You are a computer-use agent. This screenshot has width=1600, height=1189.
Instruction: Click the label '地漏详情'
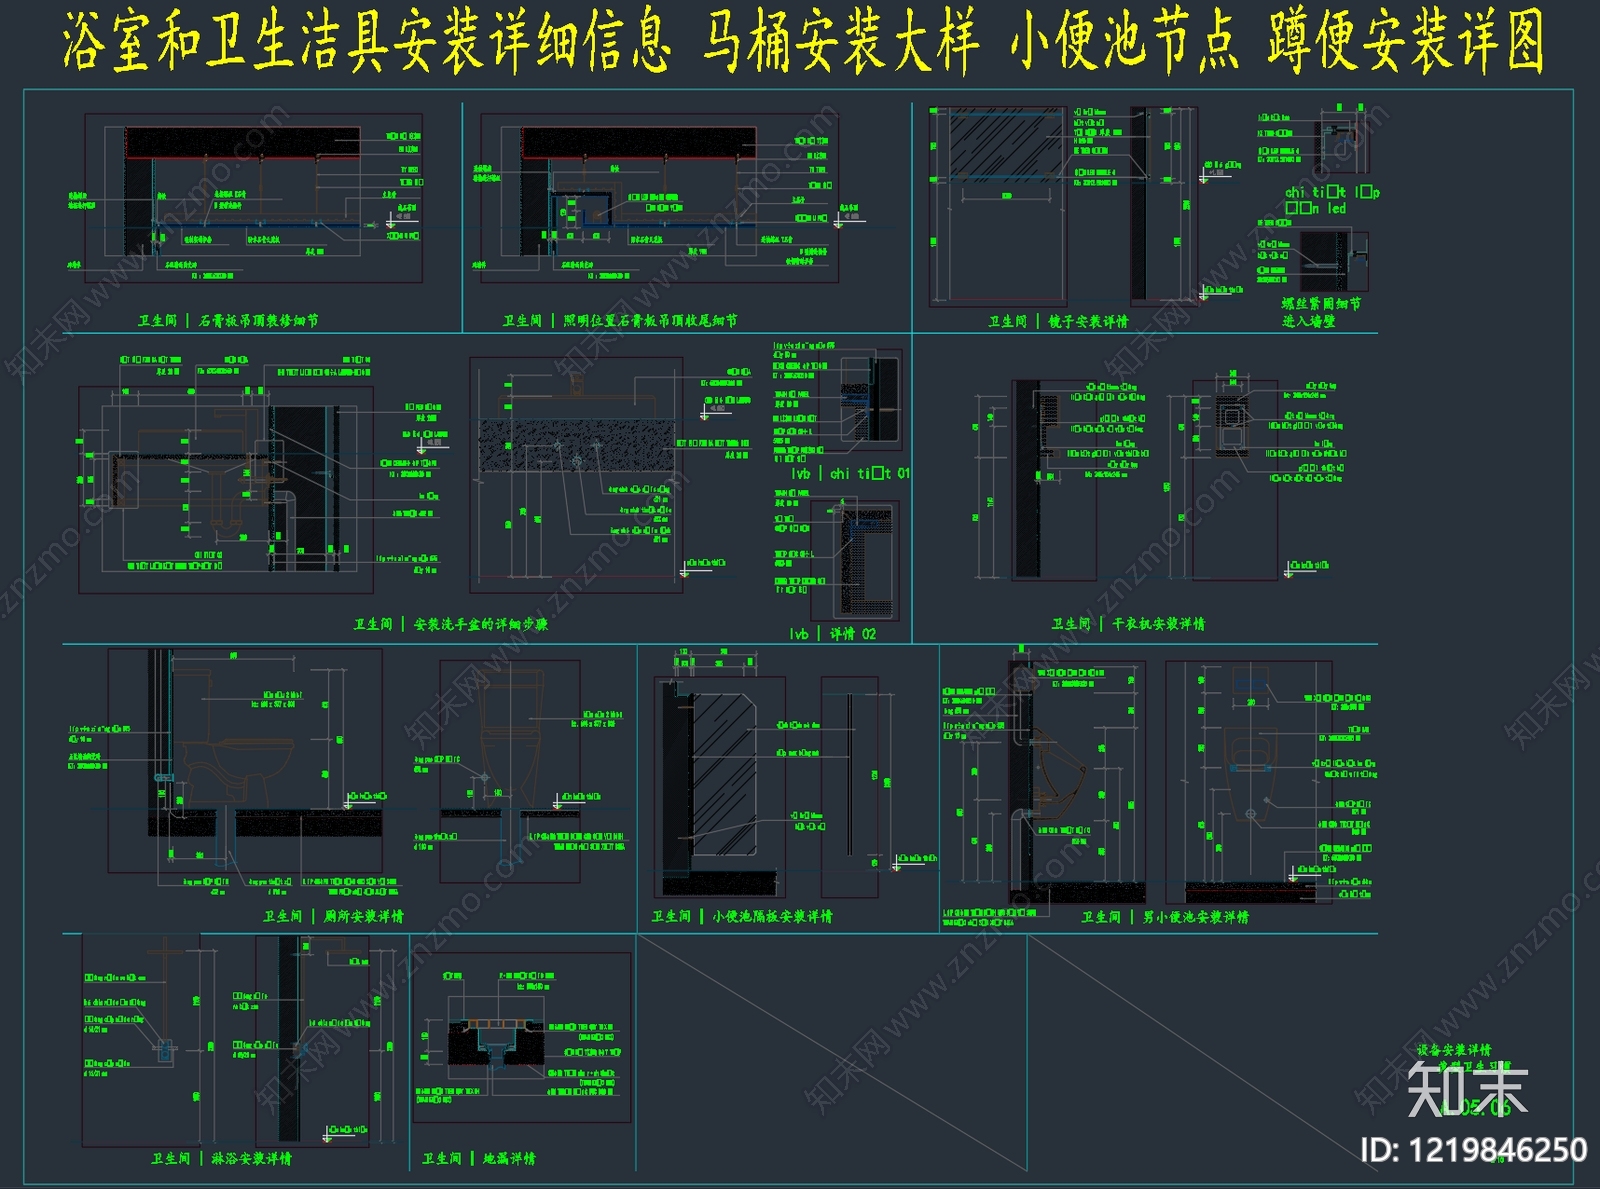(x=509, y=1159)
